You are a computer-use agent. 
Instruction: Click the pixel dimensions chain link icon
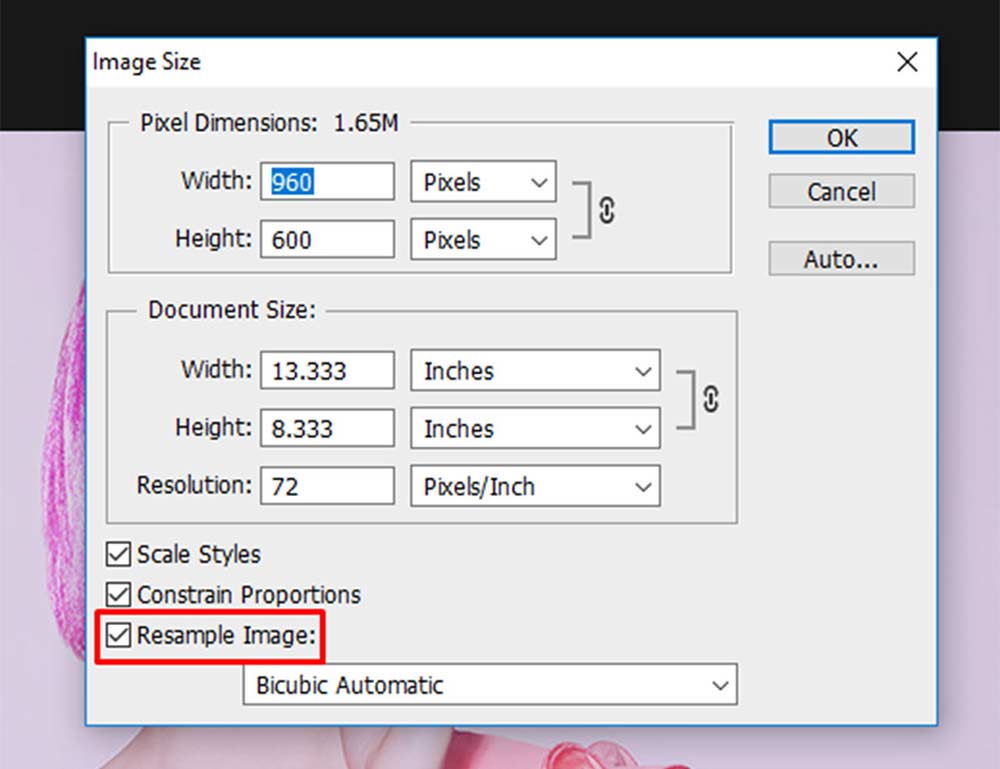[607, 210]
